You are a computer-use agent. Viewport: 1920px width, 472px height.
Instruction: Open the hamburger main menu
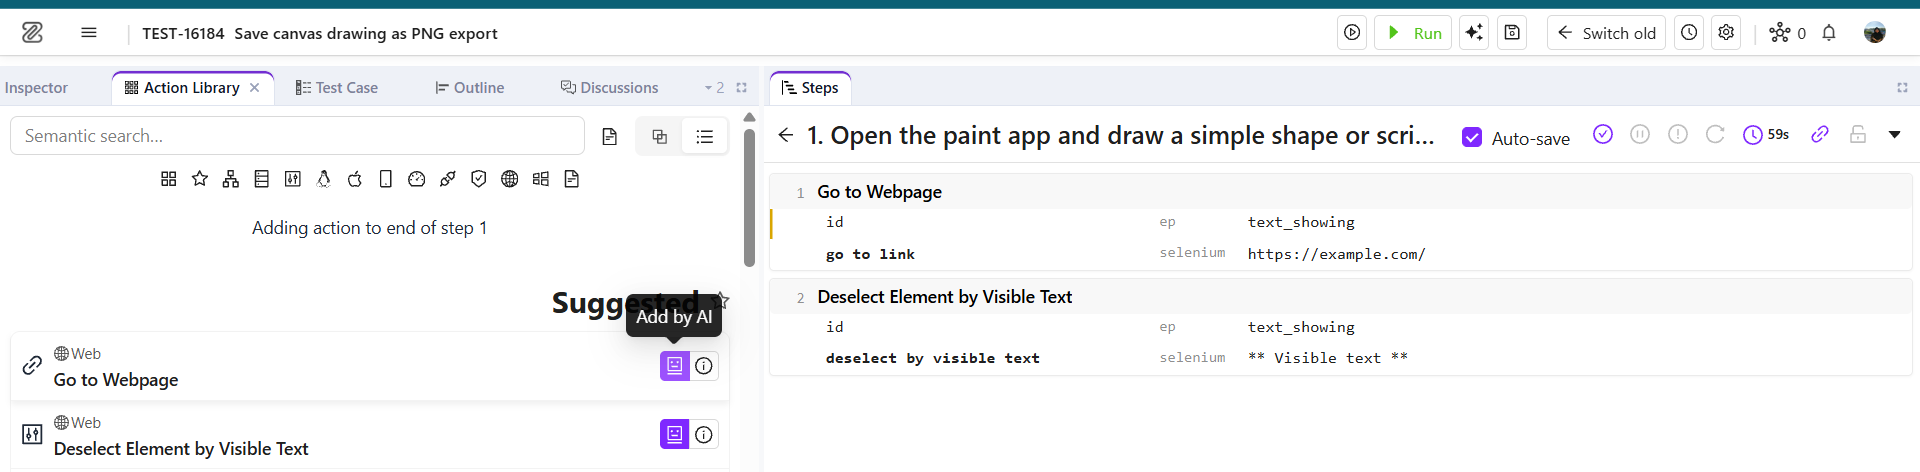(89, 33)
